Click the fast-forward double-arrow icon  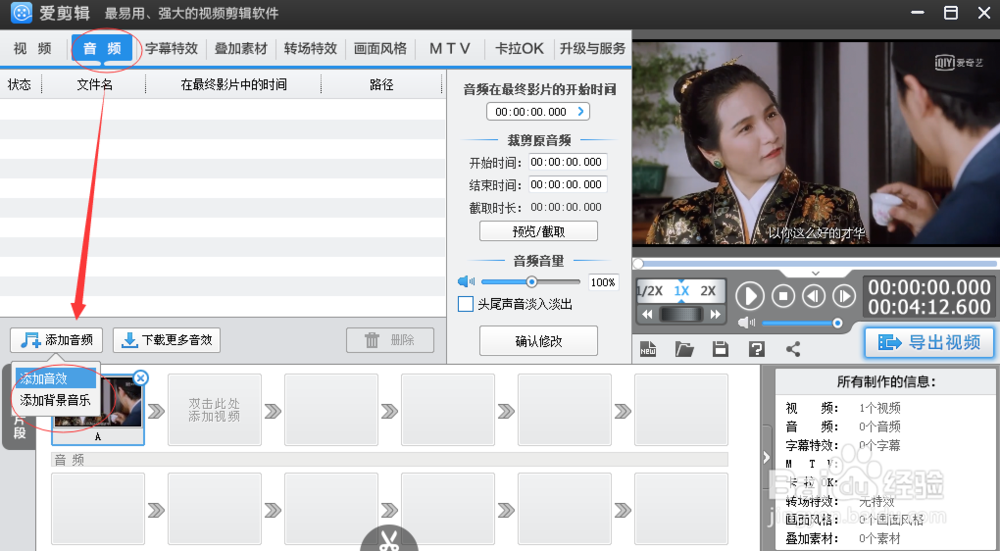tap(715, 314)
